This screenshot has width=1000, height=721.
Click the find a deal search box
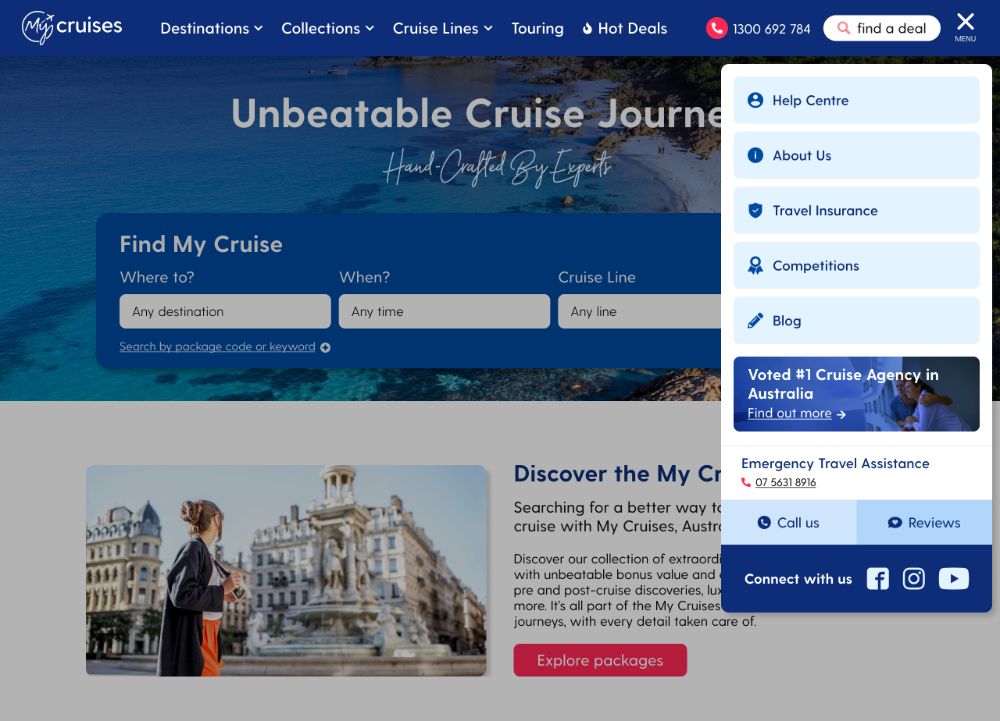881,28
